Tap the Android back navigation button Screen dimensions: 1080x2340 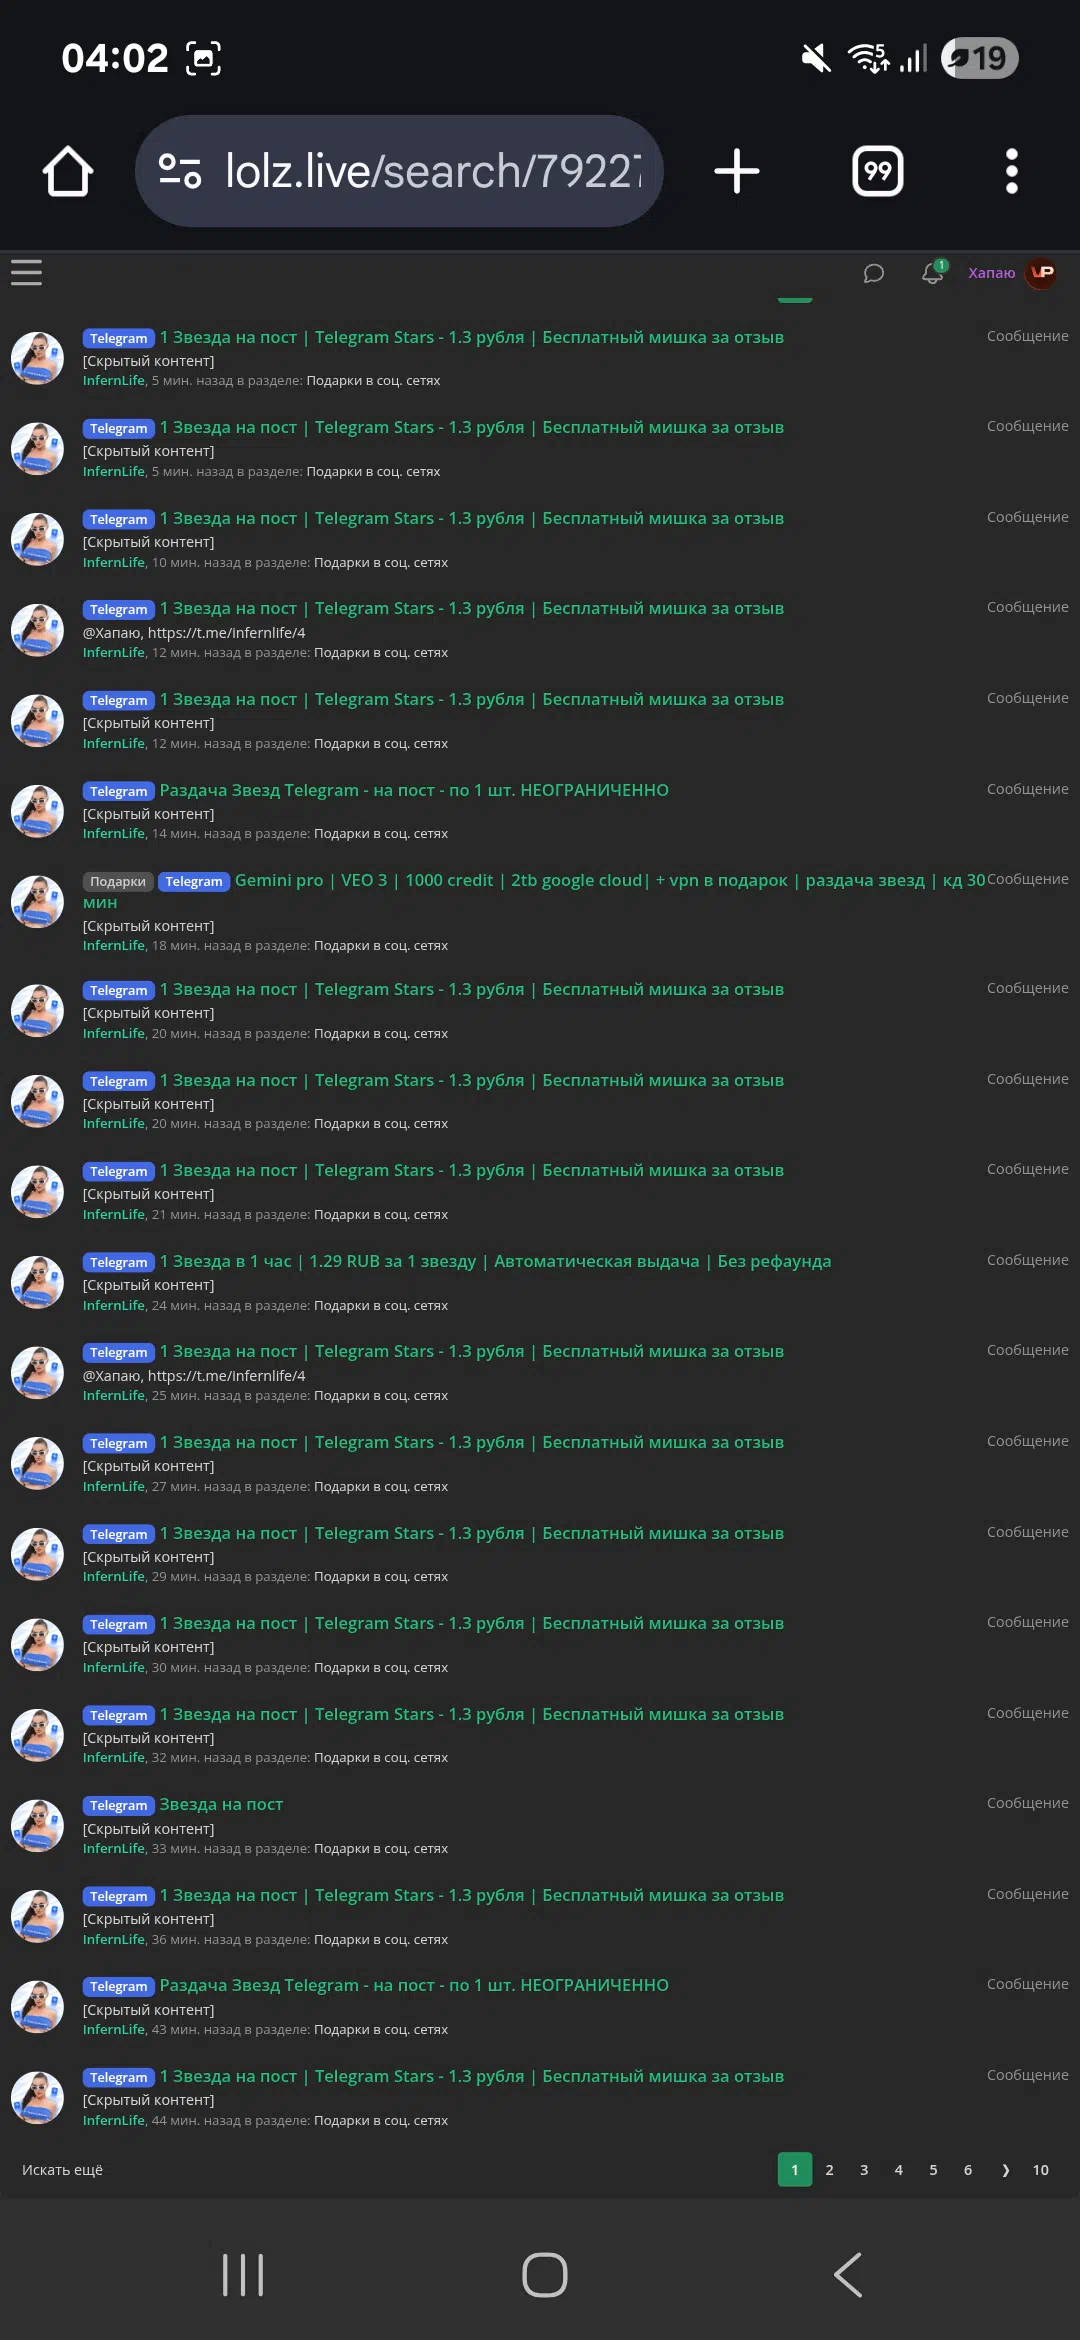click(x=848, y=2275)
